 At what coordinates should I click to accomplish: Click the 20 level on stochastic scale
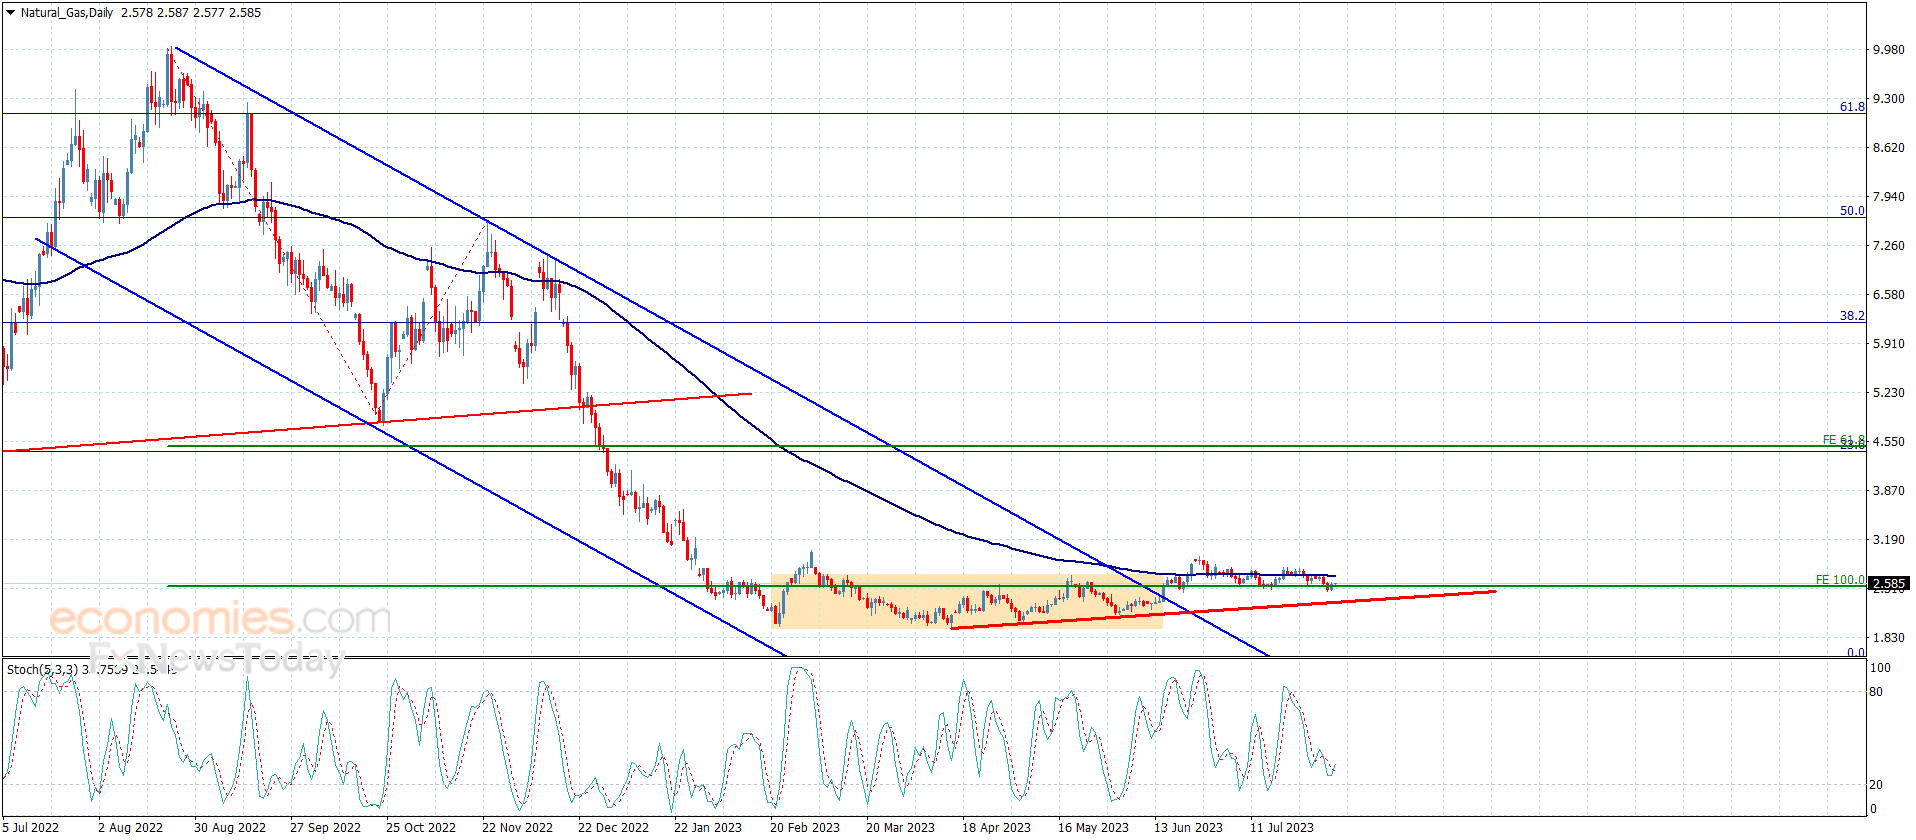(x=1876, y=785)
